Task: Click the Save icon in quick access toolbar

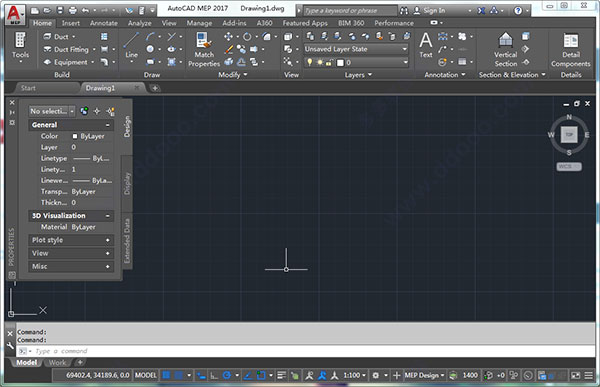Action: (x=60, y=10)
